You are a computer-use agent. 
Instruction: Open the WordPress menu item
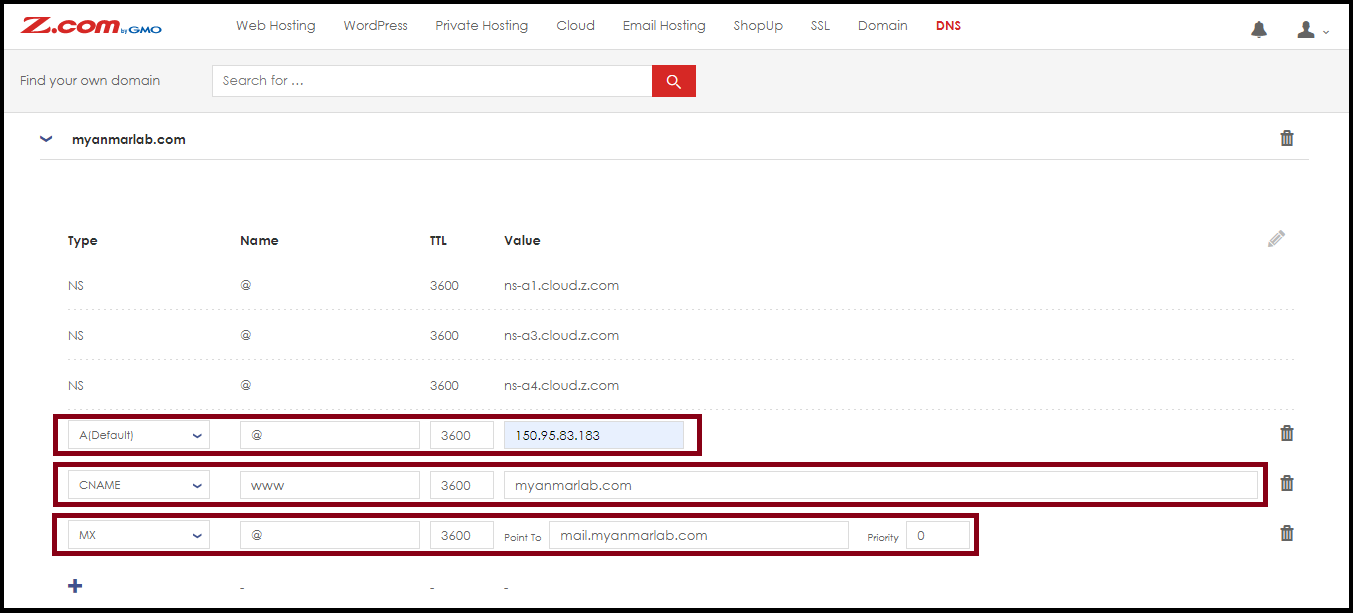(376, 26)
